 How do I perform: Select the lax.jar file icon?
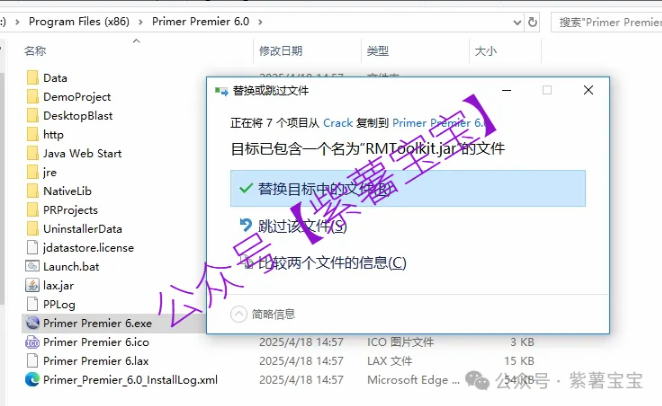[x=31, y=285]
